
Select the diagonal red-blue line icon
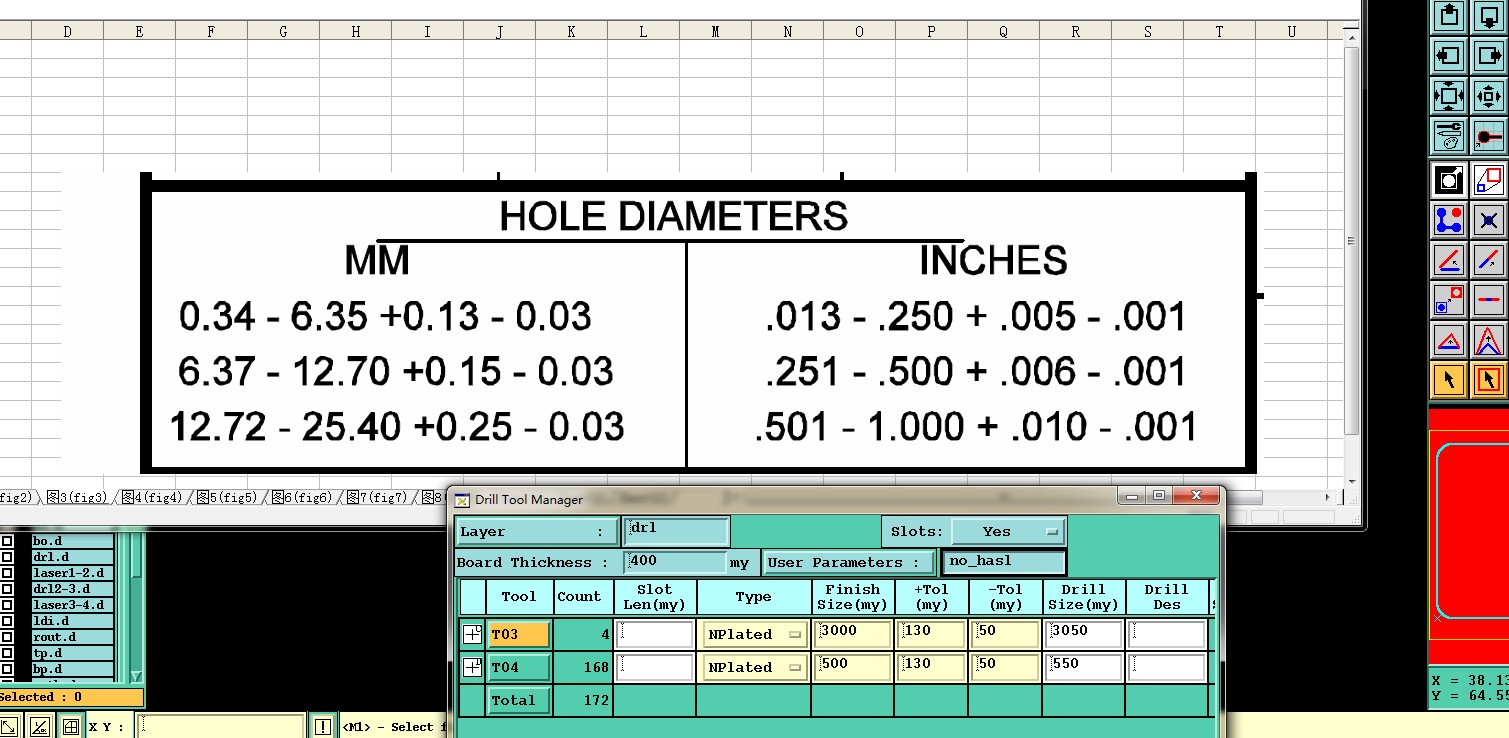pyautogui.click(x=1489, y=260)
